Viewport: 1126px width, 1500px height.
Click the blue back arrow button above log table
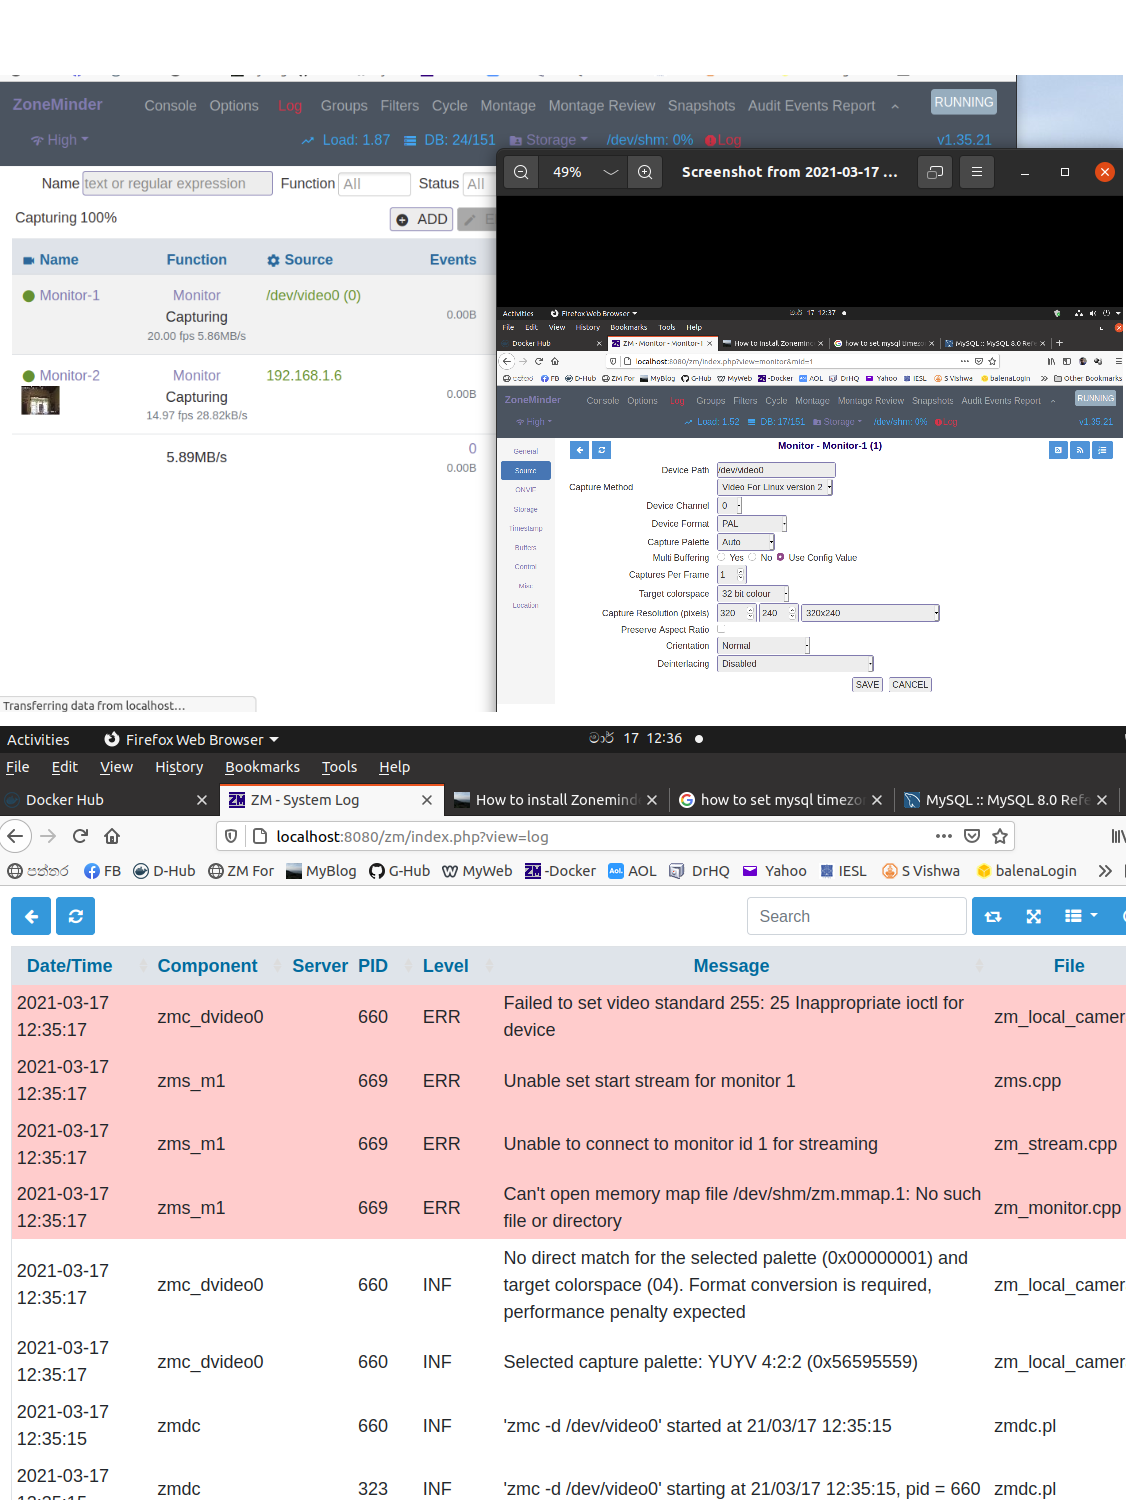click(31, 916)
